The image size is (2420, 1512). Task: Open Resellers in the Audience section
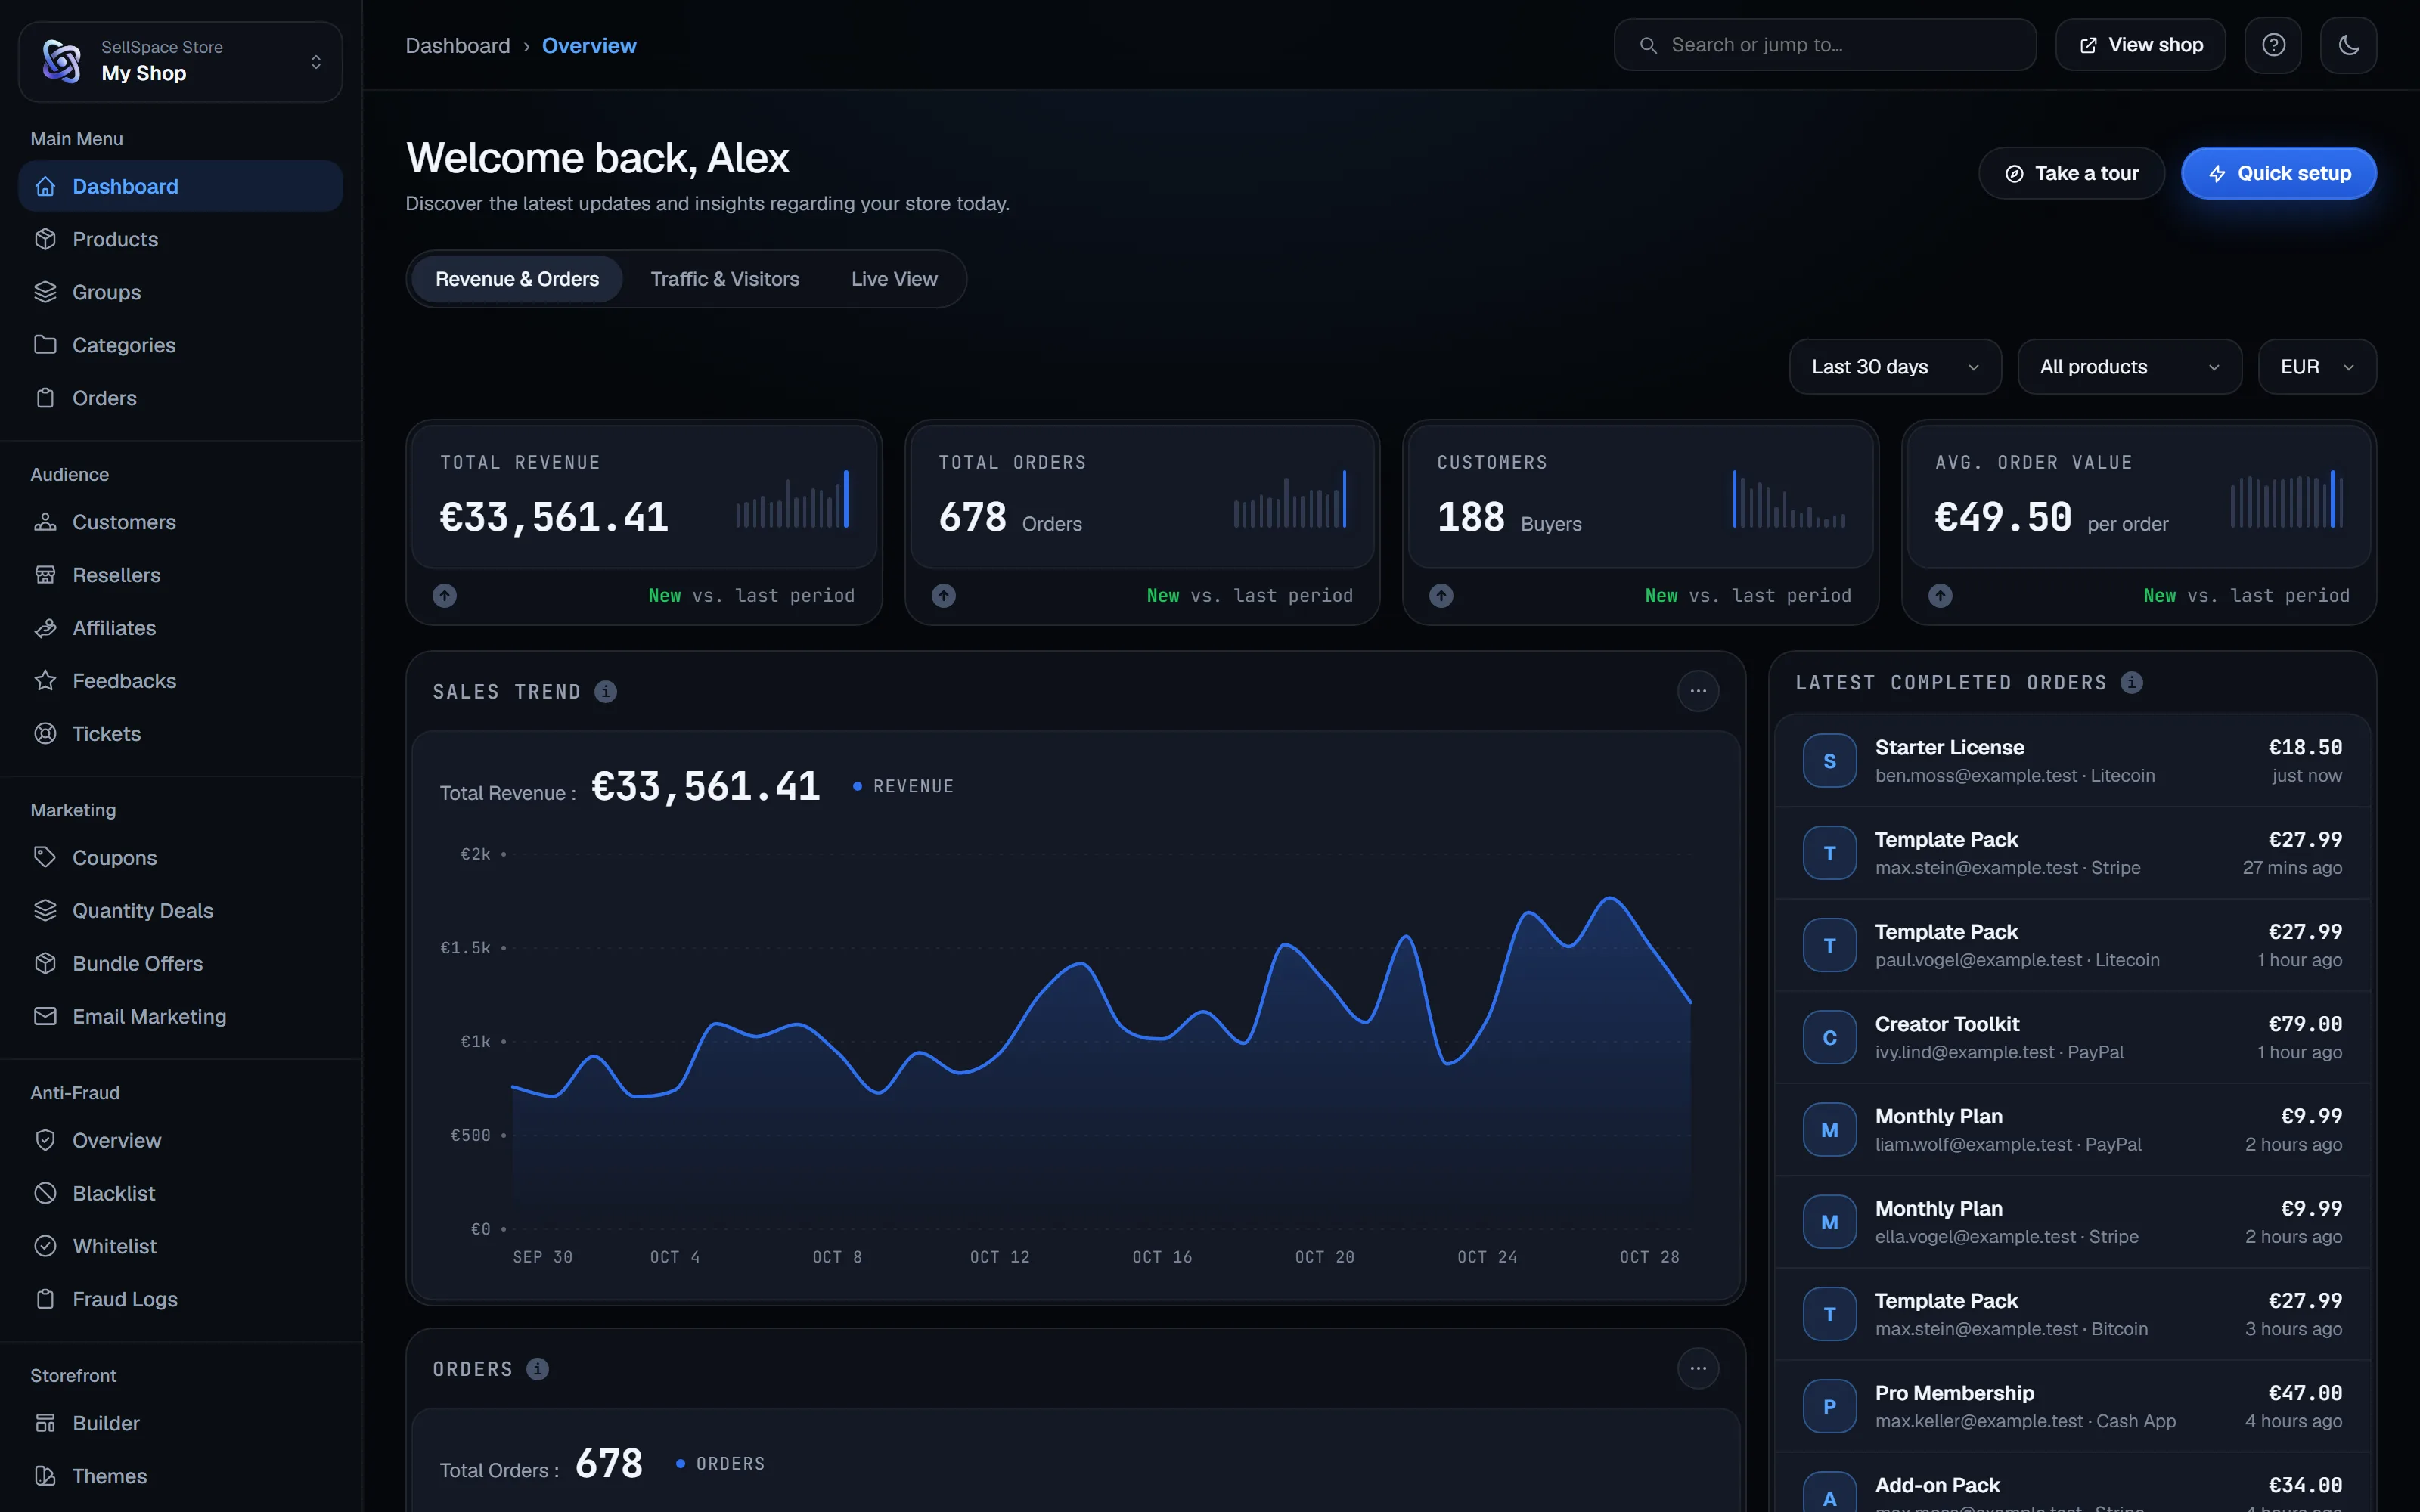click(x=180, y=575)
